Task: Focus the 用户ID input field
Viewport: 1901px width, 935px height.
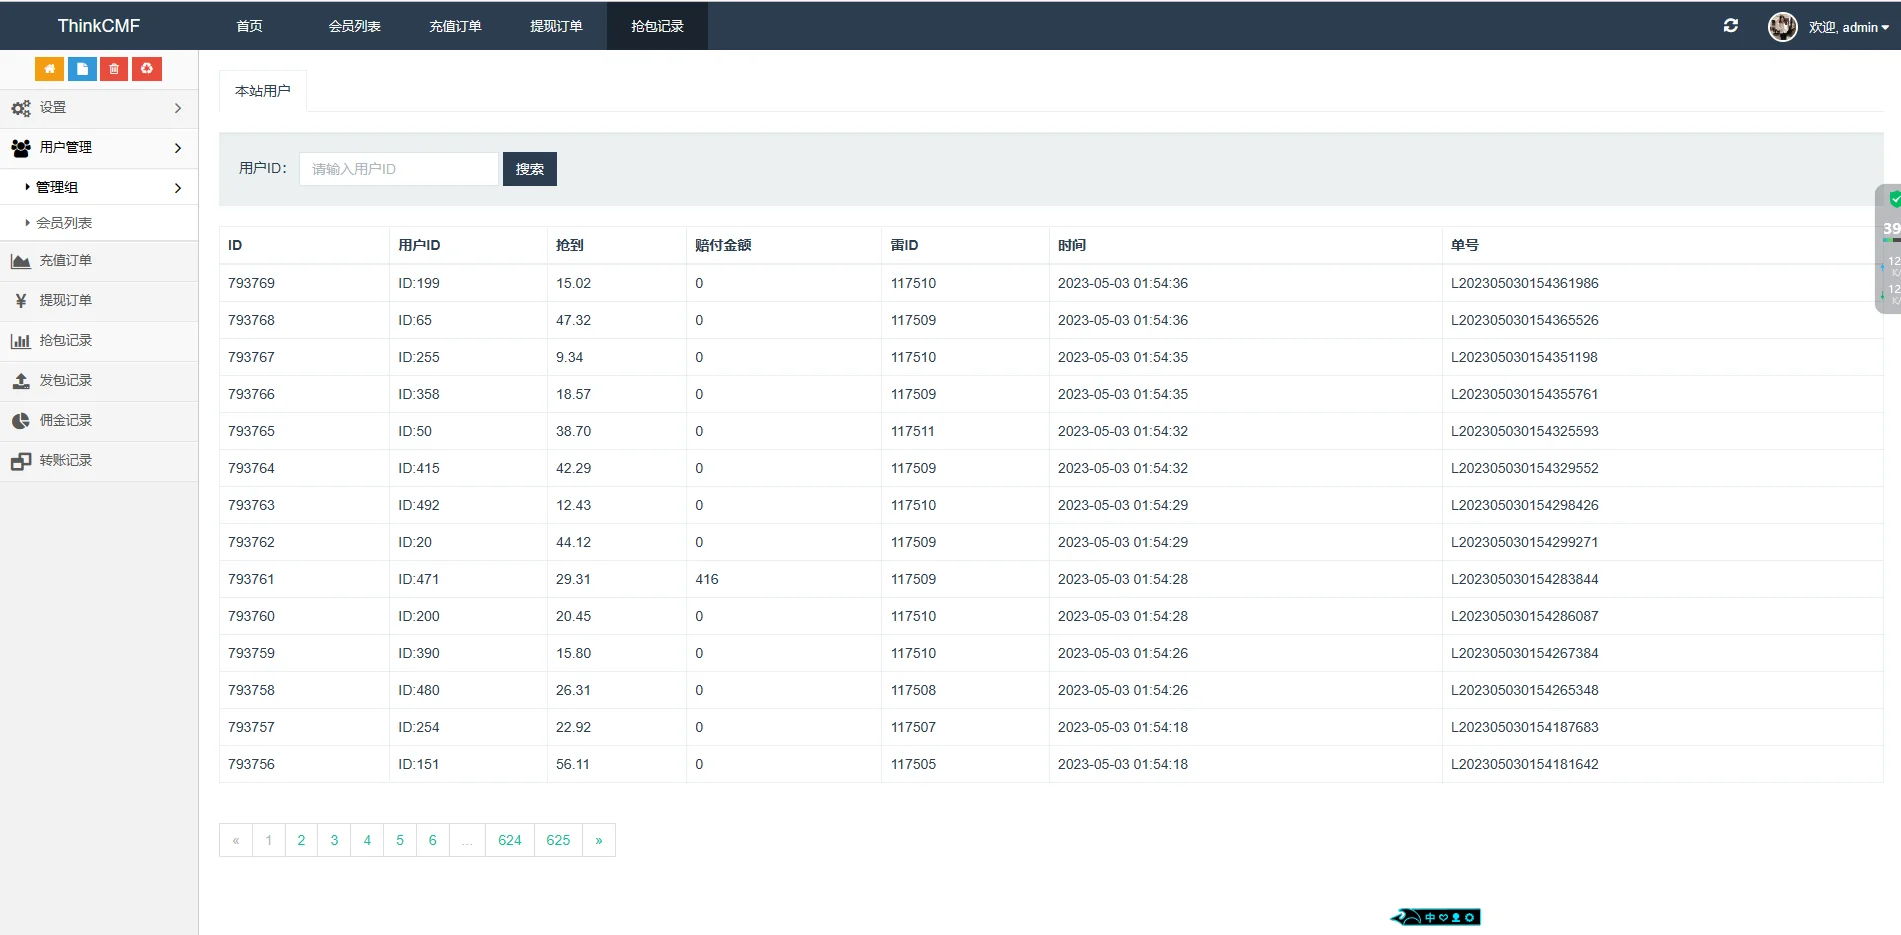Action: point(398,169)
